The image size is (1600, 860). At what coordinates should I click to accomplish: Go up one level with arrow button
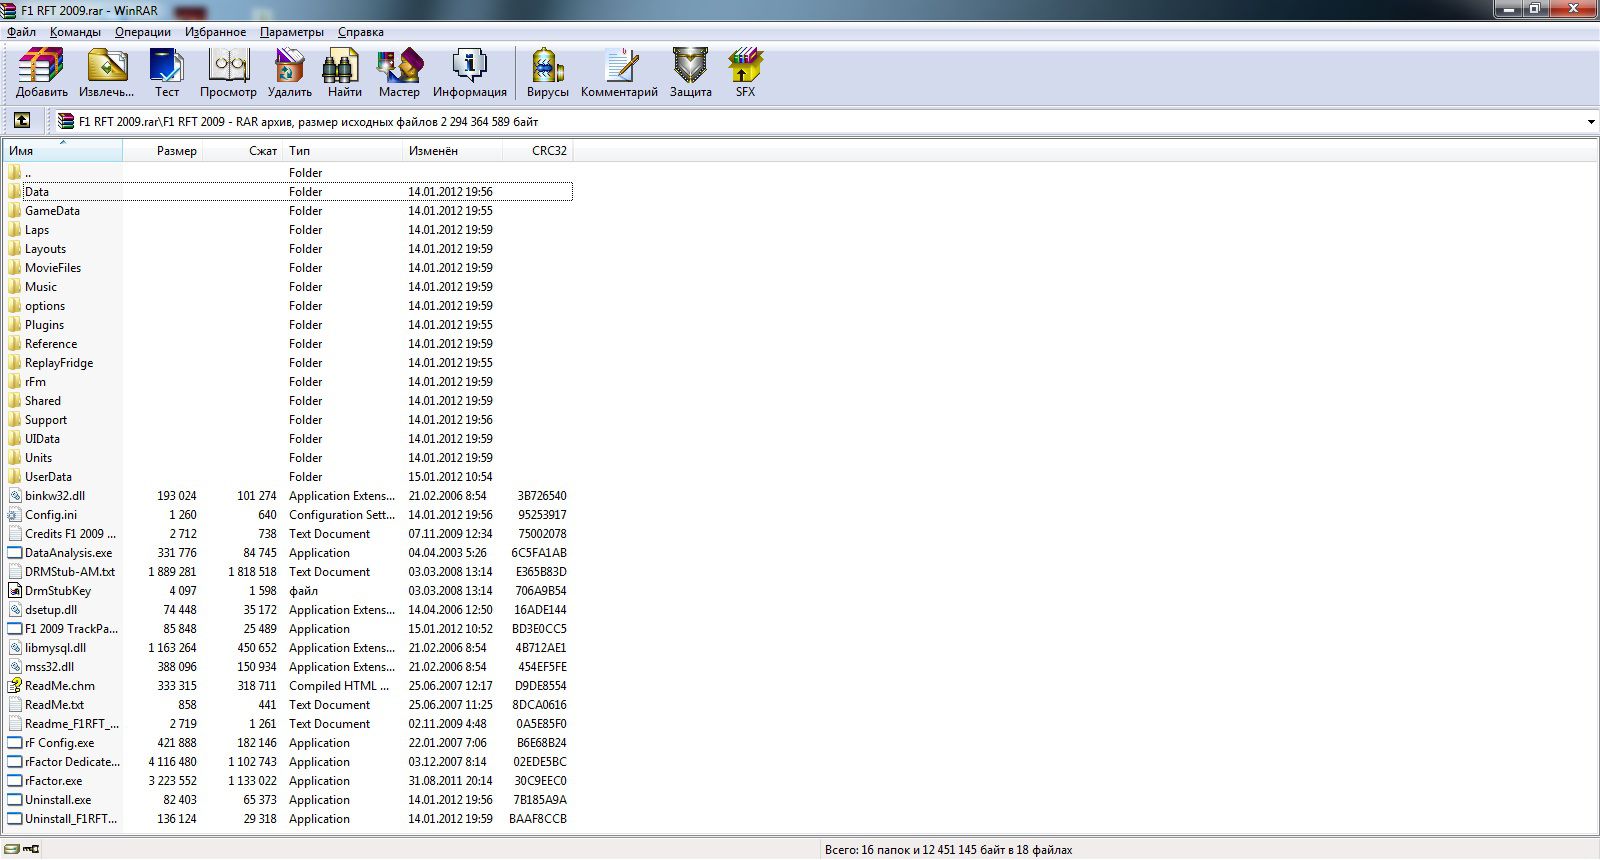(x=22, y=121)
